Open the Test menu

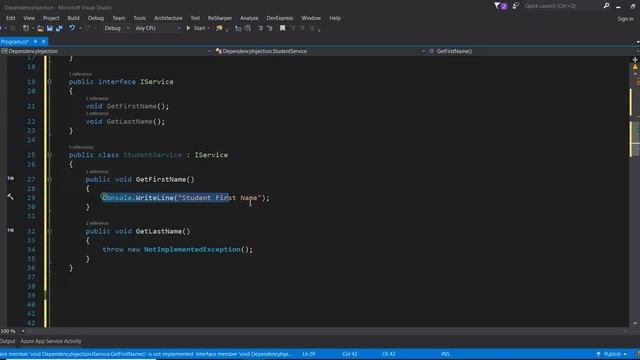(x=195, y=18)
